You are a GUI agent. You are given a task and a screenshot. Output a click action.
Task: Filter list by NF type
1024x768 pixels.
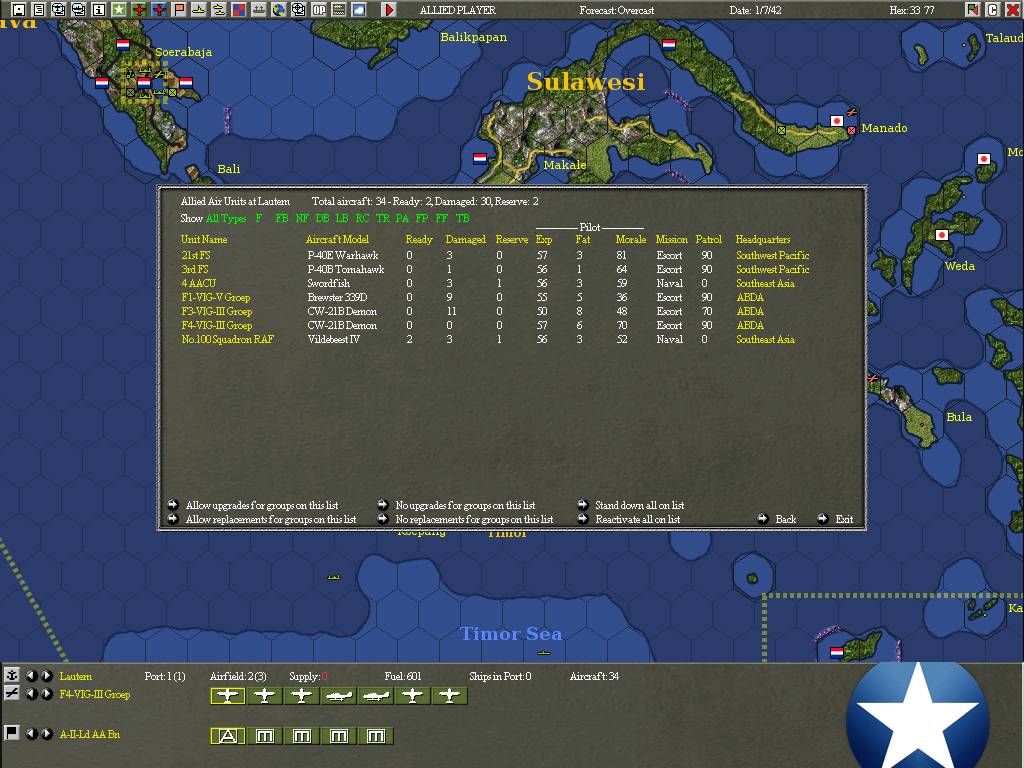coord(302,218)
